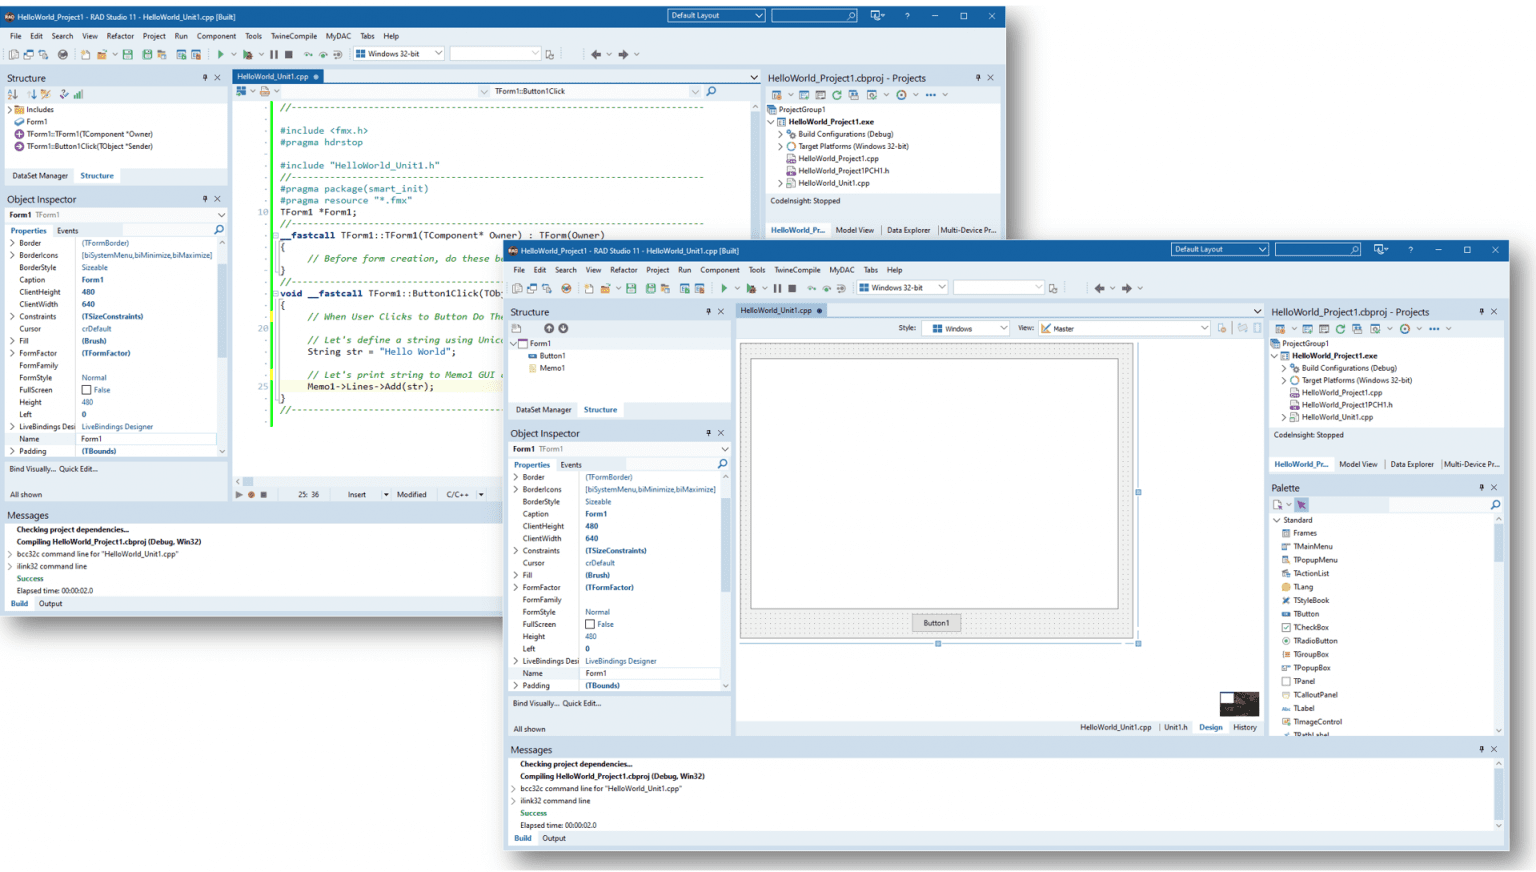Switch to the Design tab under the designer
The image size is (1536, 872).
point(1210,727)
